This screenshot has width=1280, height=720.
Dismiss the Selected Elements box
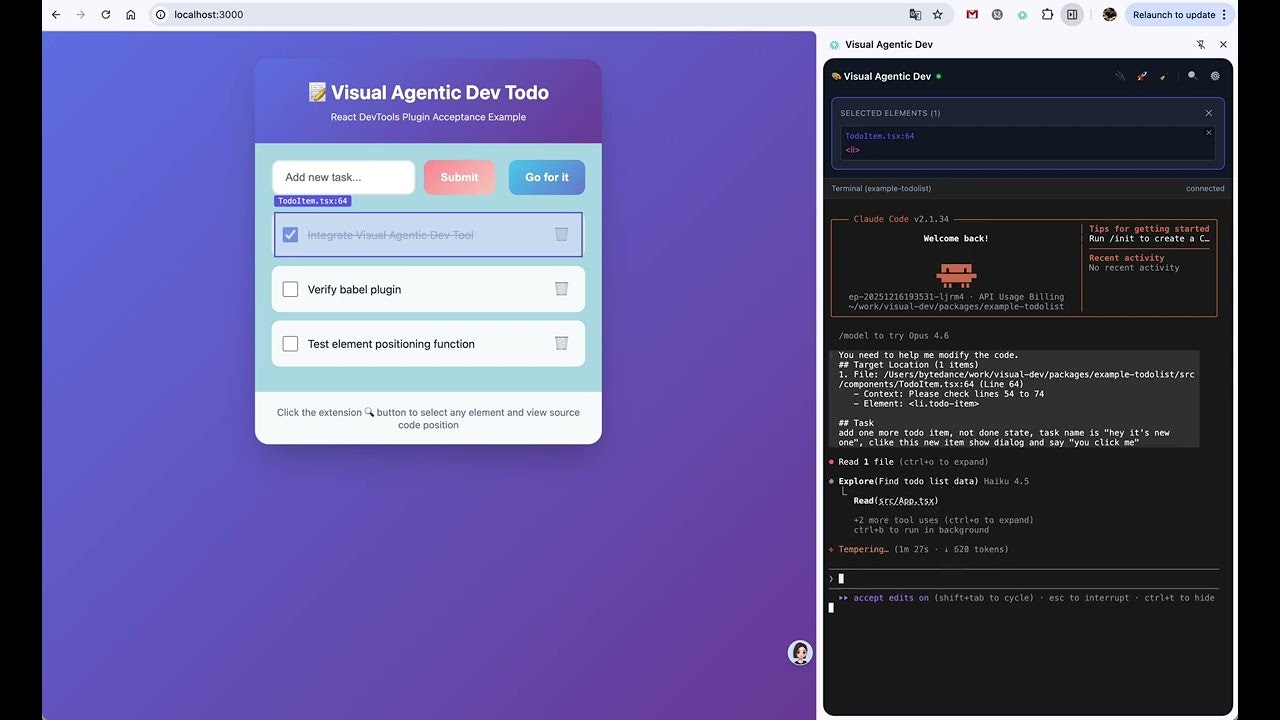click(1208, 113)
